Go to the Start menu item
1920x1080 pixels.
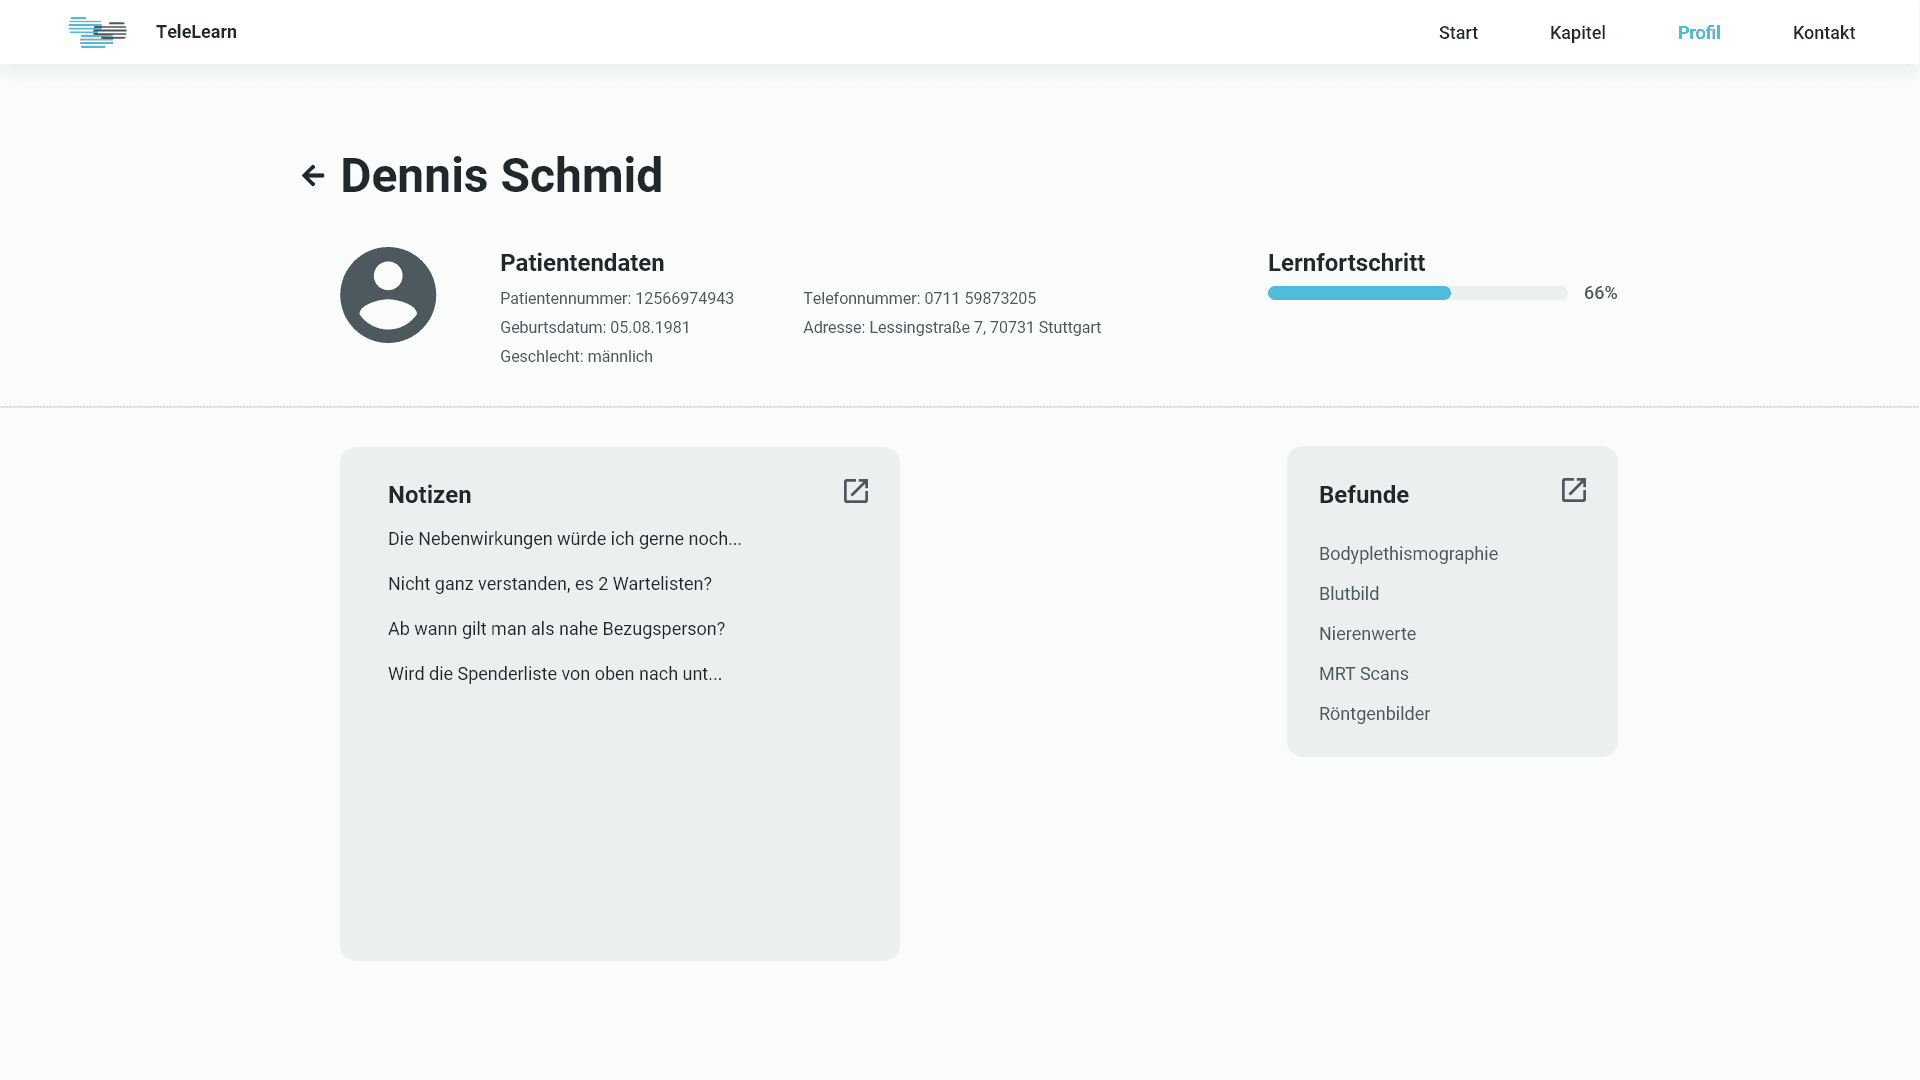coord(1458,33)
